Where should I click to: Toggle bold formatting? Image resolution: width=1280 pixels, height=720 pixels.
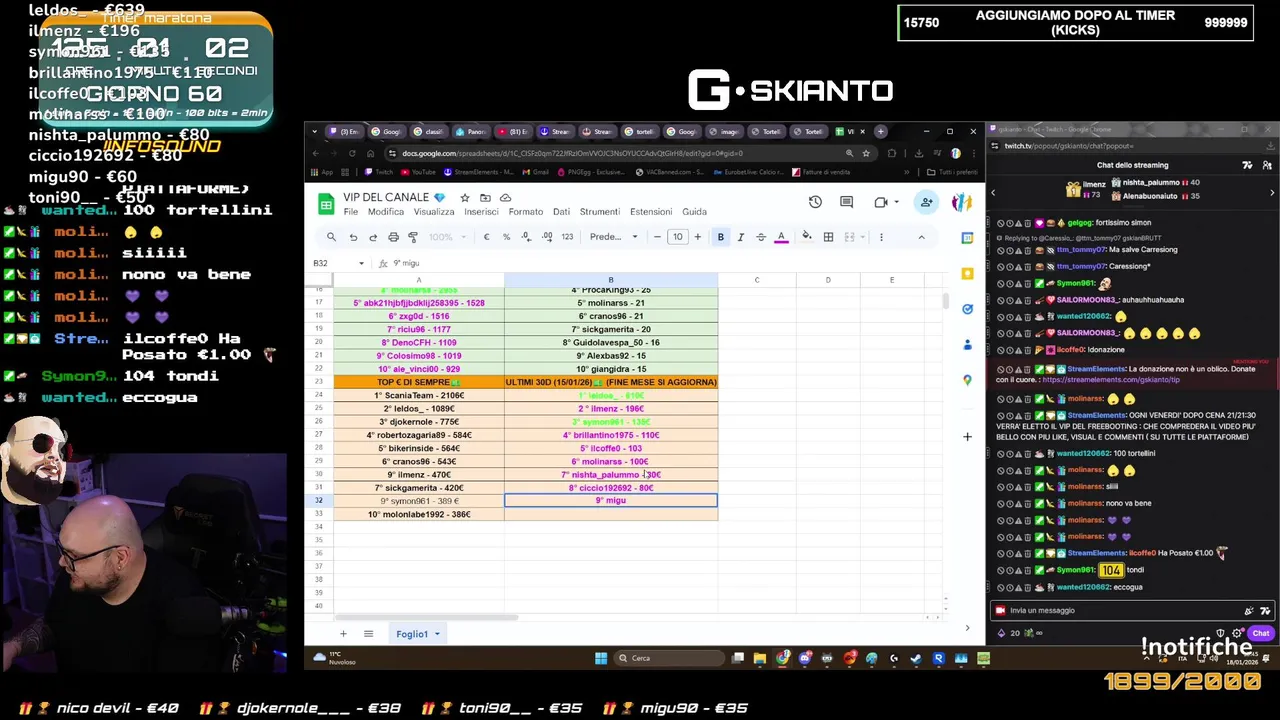pos(720,237)
